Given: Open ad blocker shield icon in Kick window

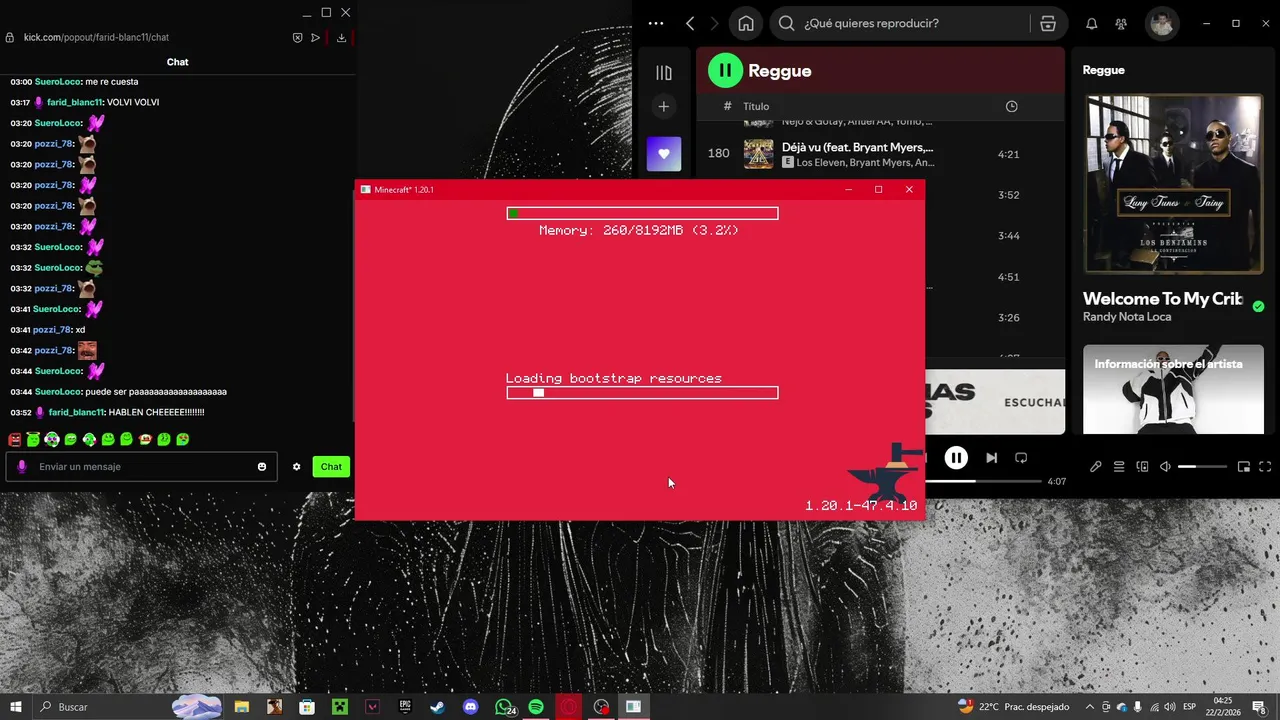Looking at the screenshot, I should pos(297,37).
